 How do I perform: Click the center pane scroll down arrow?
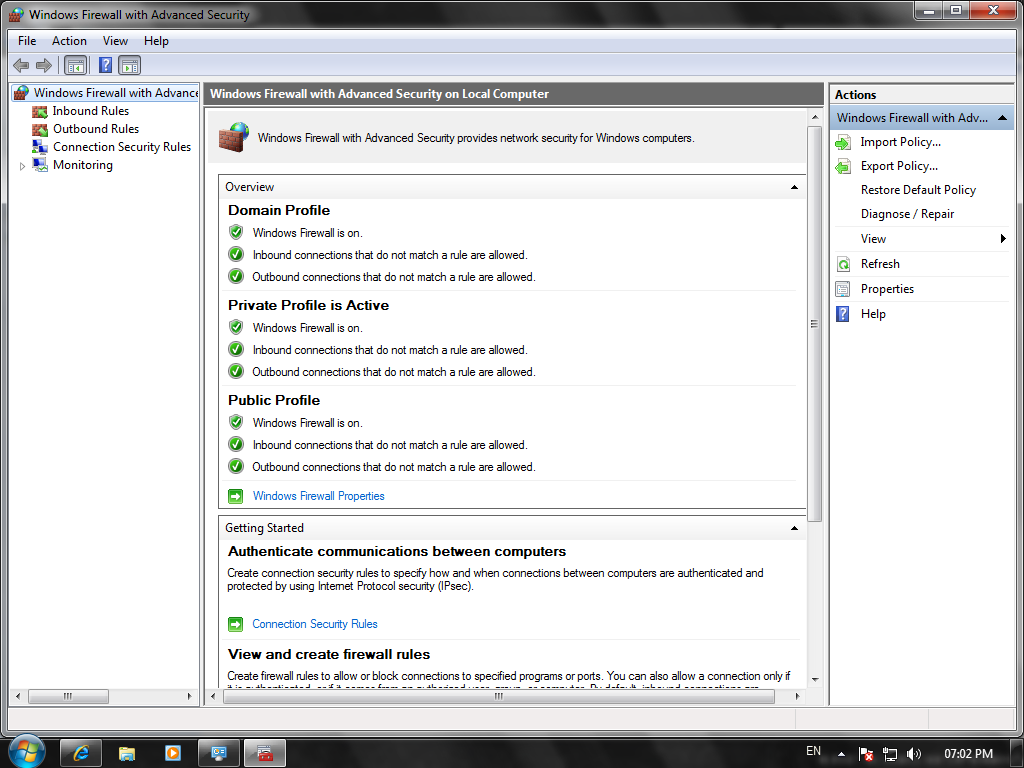tap(814, 680)
